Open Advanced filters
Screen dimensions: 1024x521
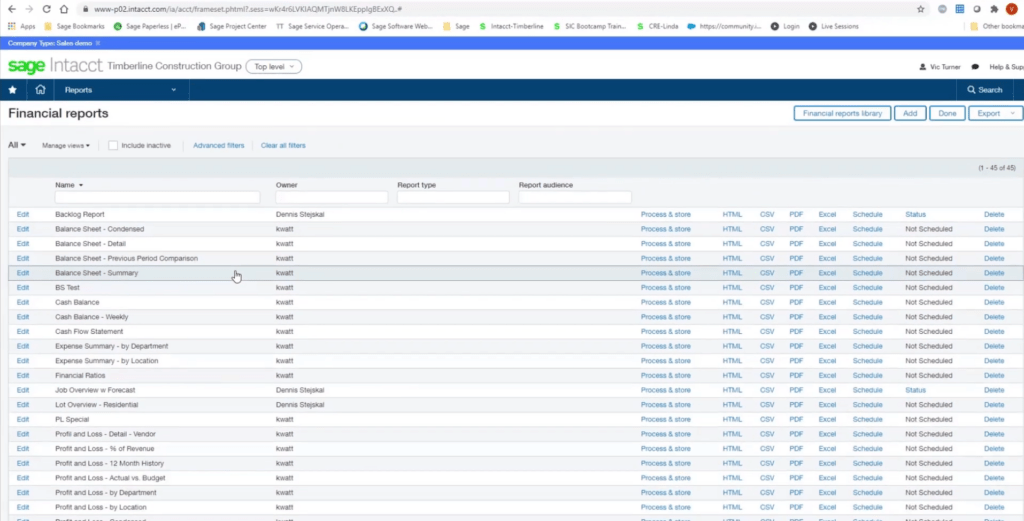click(x=219, y=146)
